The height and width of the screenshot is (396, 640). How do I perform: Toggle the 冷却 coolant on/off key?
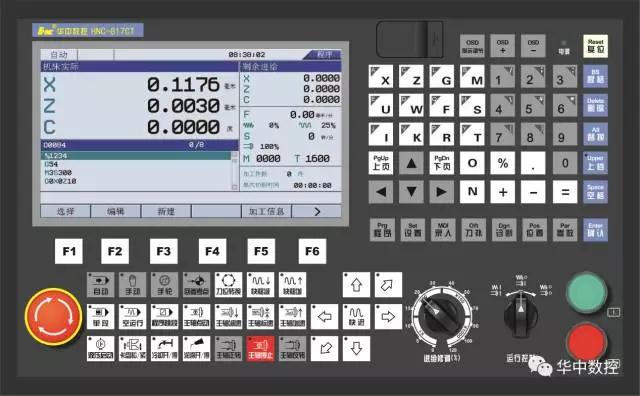pyautogui.click(x=164, y=349)
